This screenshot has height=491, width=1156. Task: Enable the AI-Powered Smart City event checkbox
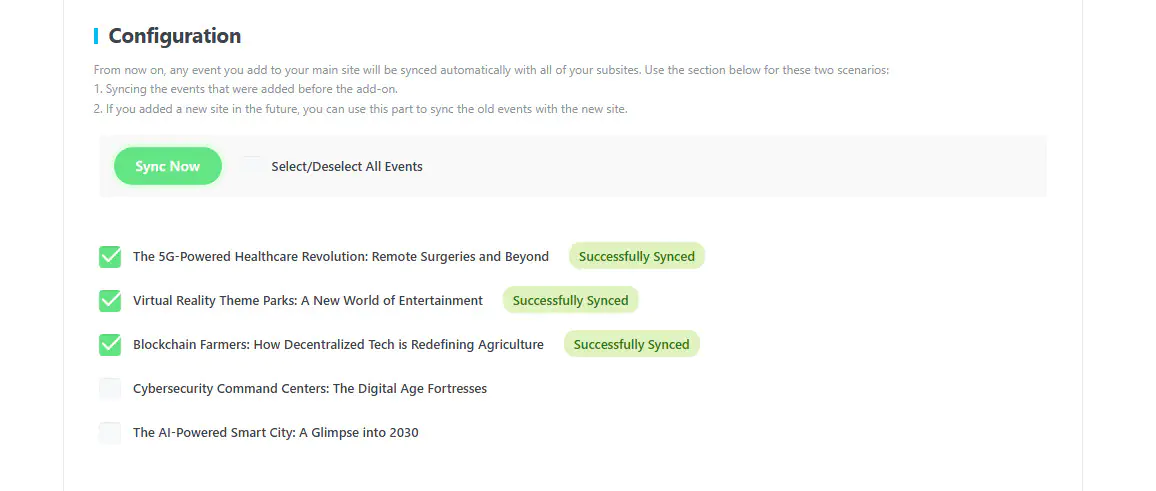pos(110,433)
